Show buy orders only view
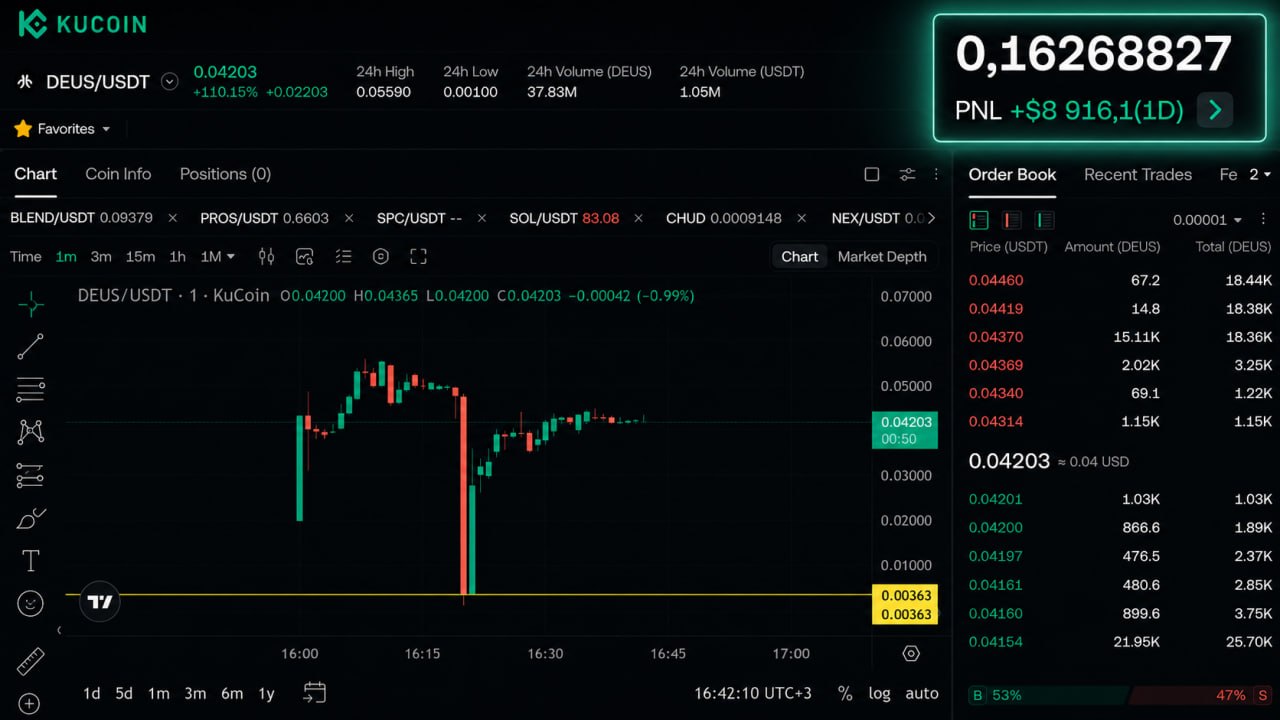 click(x=1045, y=220)
